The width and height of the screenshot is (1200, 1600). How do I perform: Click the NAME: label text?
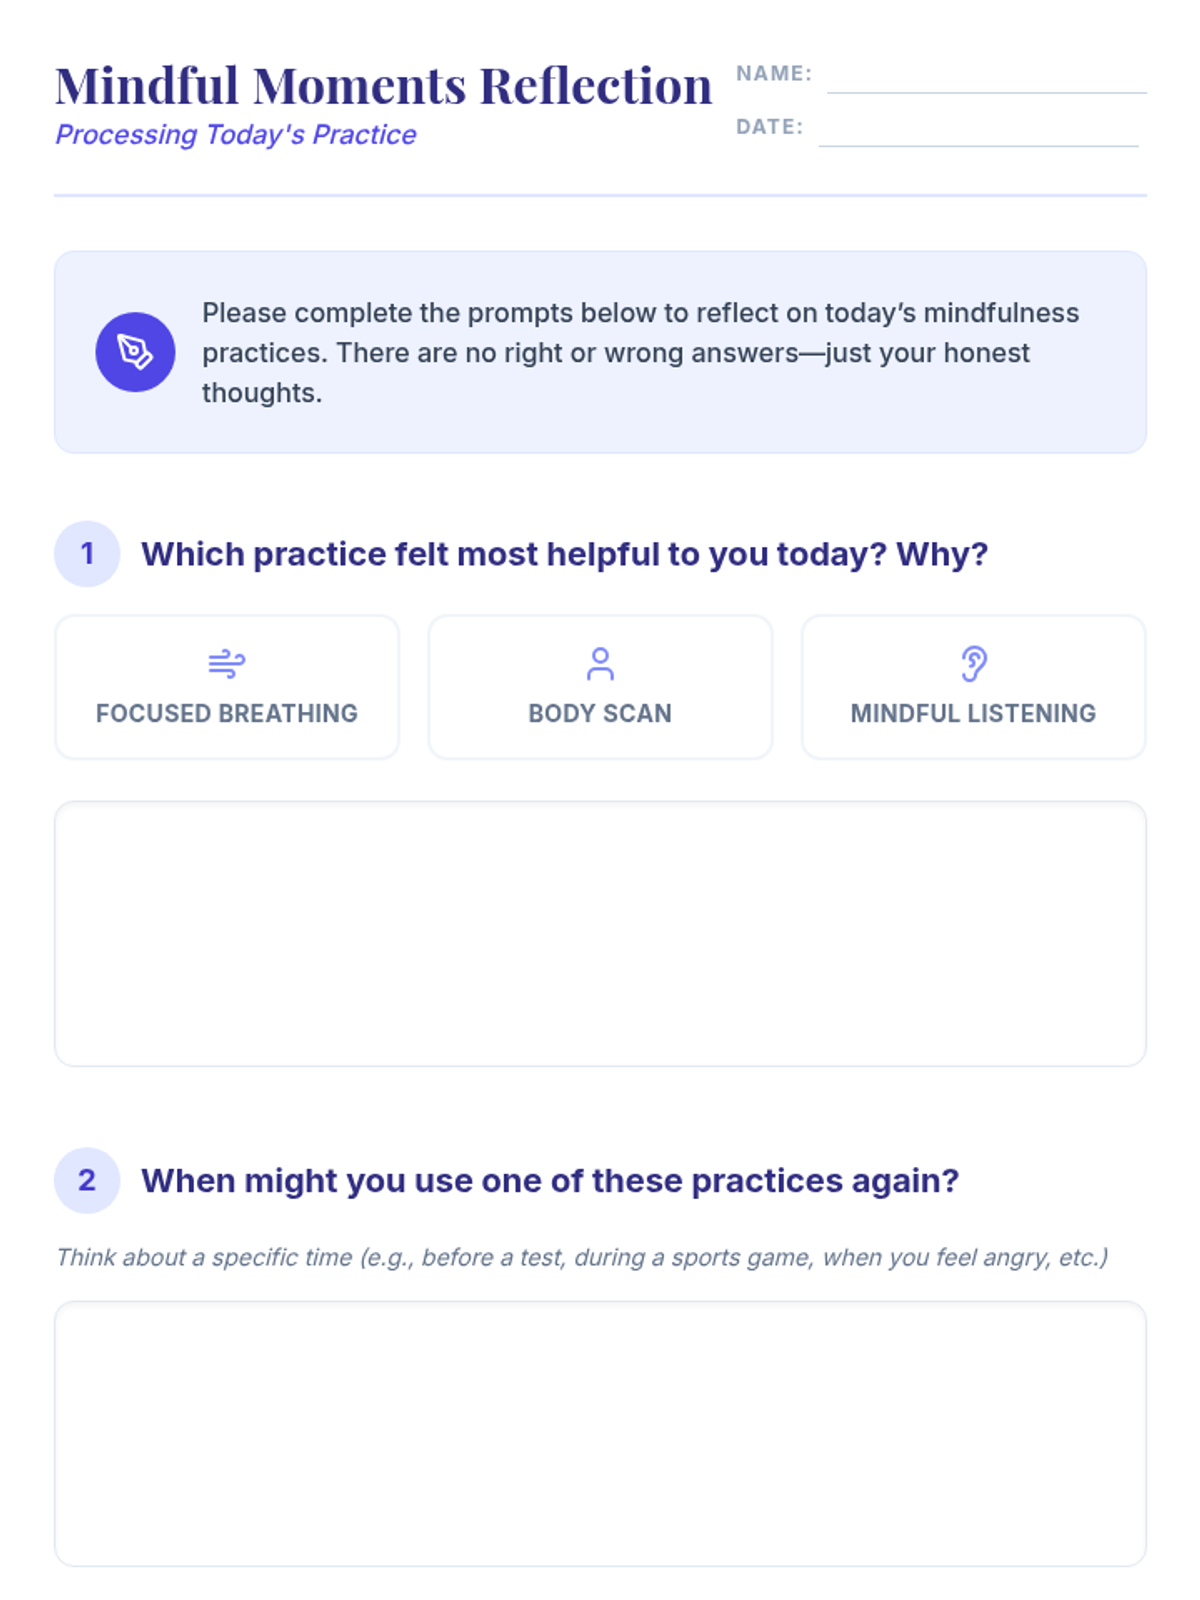pyautogui.click(x=774, y=73)
